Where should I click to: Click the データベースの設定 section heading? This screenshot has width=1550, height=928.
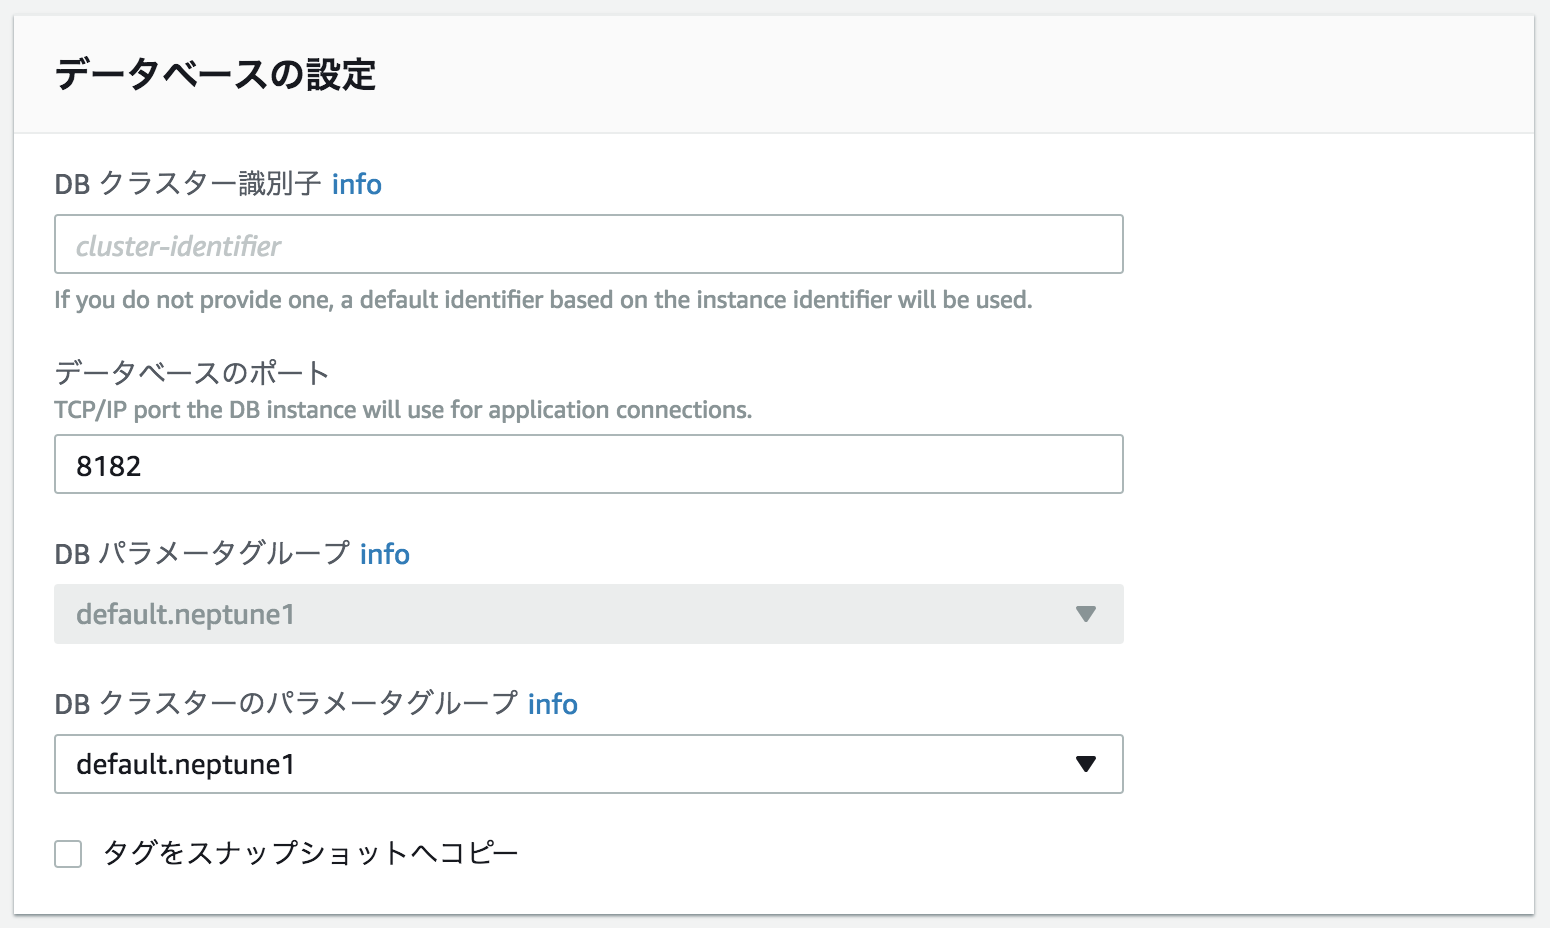click(x=215, y=75)
